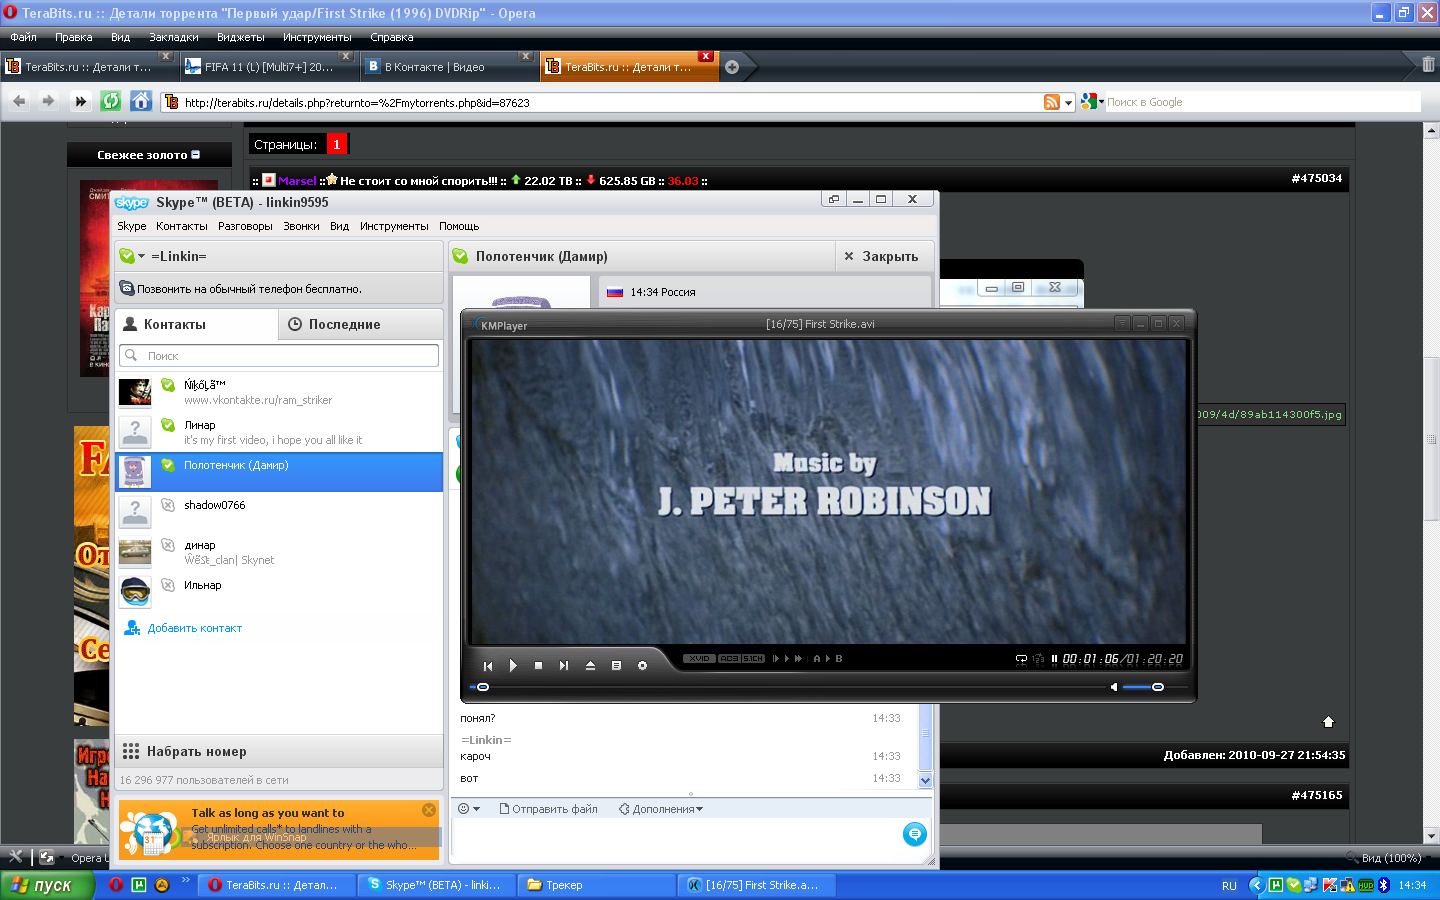The height and width of the screenshot is (900, 1440).
Task: Click the KMPlayer previous track button
Action: pyautogui.click(x=488, y=666)
